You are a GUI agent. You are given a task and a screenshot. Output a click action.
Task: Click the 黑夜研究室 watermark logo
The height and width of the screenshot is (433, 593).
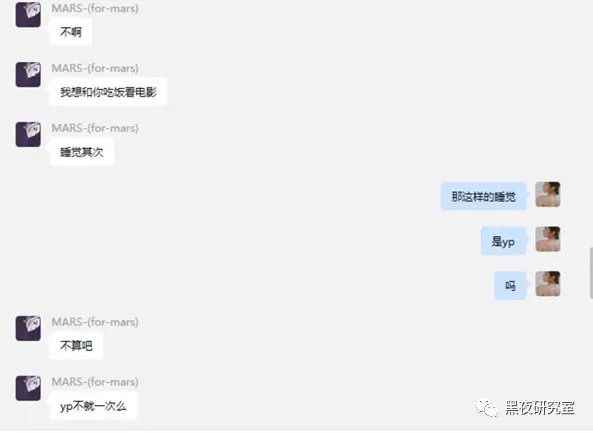pyautogui.click(x=486, y=408)
